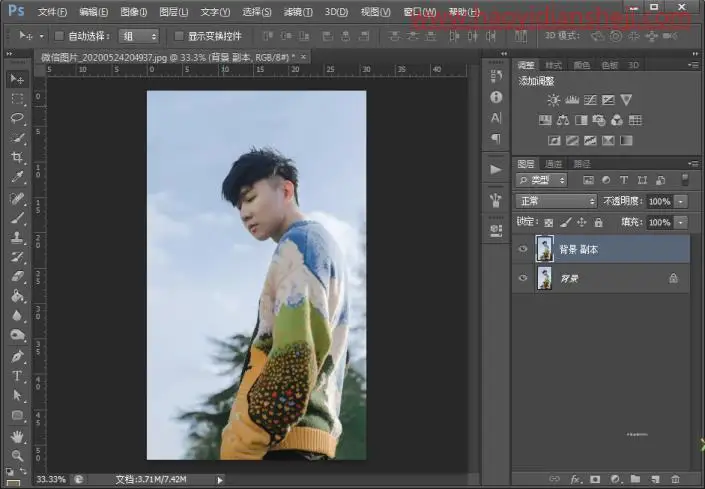Select the Paint Bucket tool
Viewport: 705px width, 489px height.
[17, 296]
